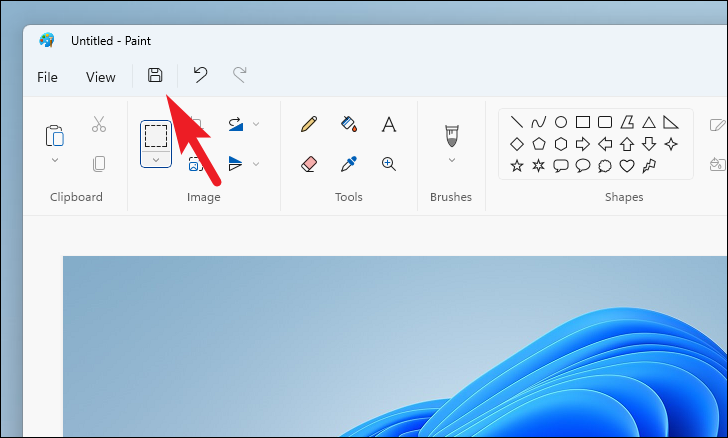Open the File menu

[x=47, y=77]
